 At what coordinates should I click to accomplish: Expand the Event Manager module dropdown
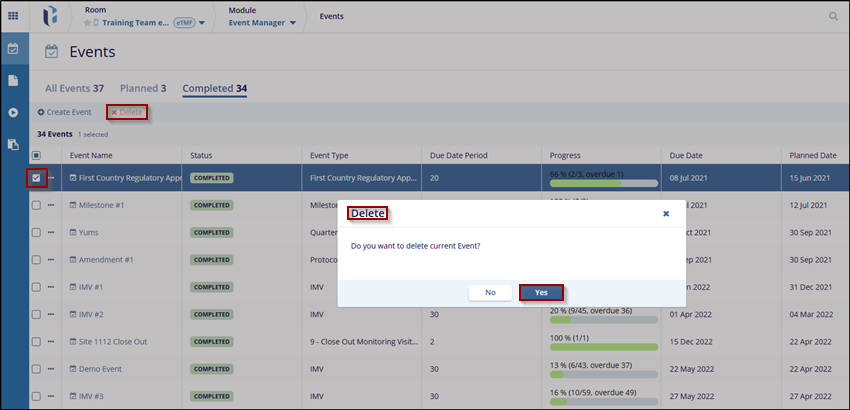tap(293, 22)
